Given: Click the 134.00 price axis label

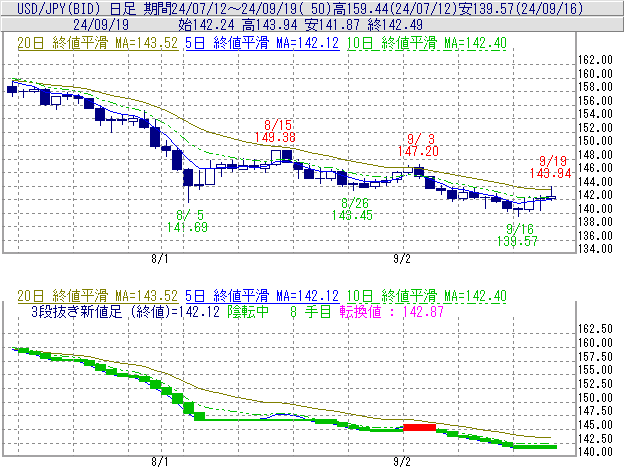Looking at the screenshot, I should [x=595, y=249].
